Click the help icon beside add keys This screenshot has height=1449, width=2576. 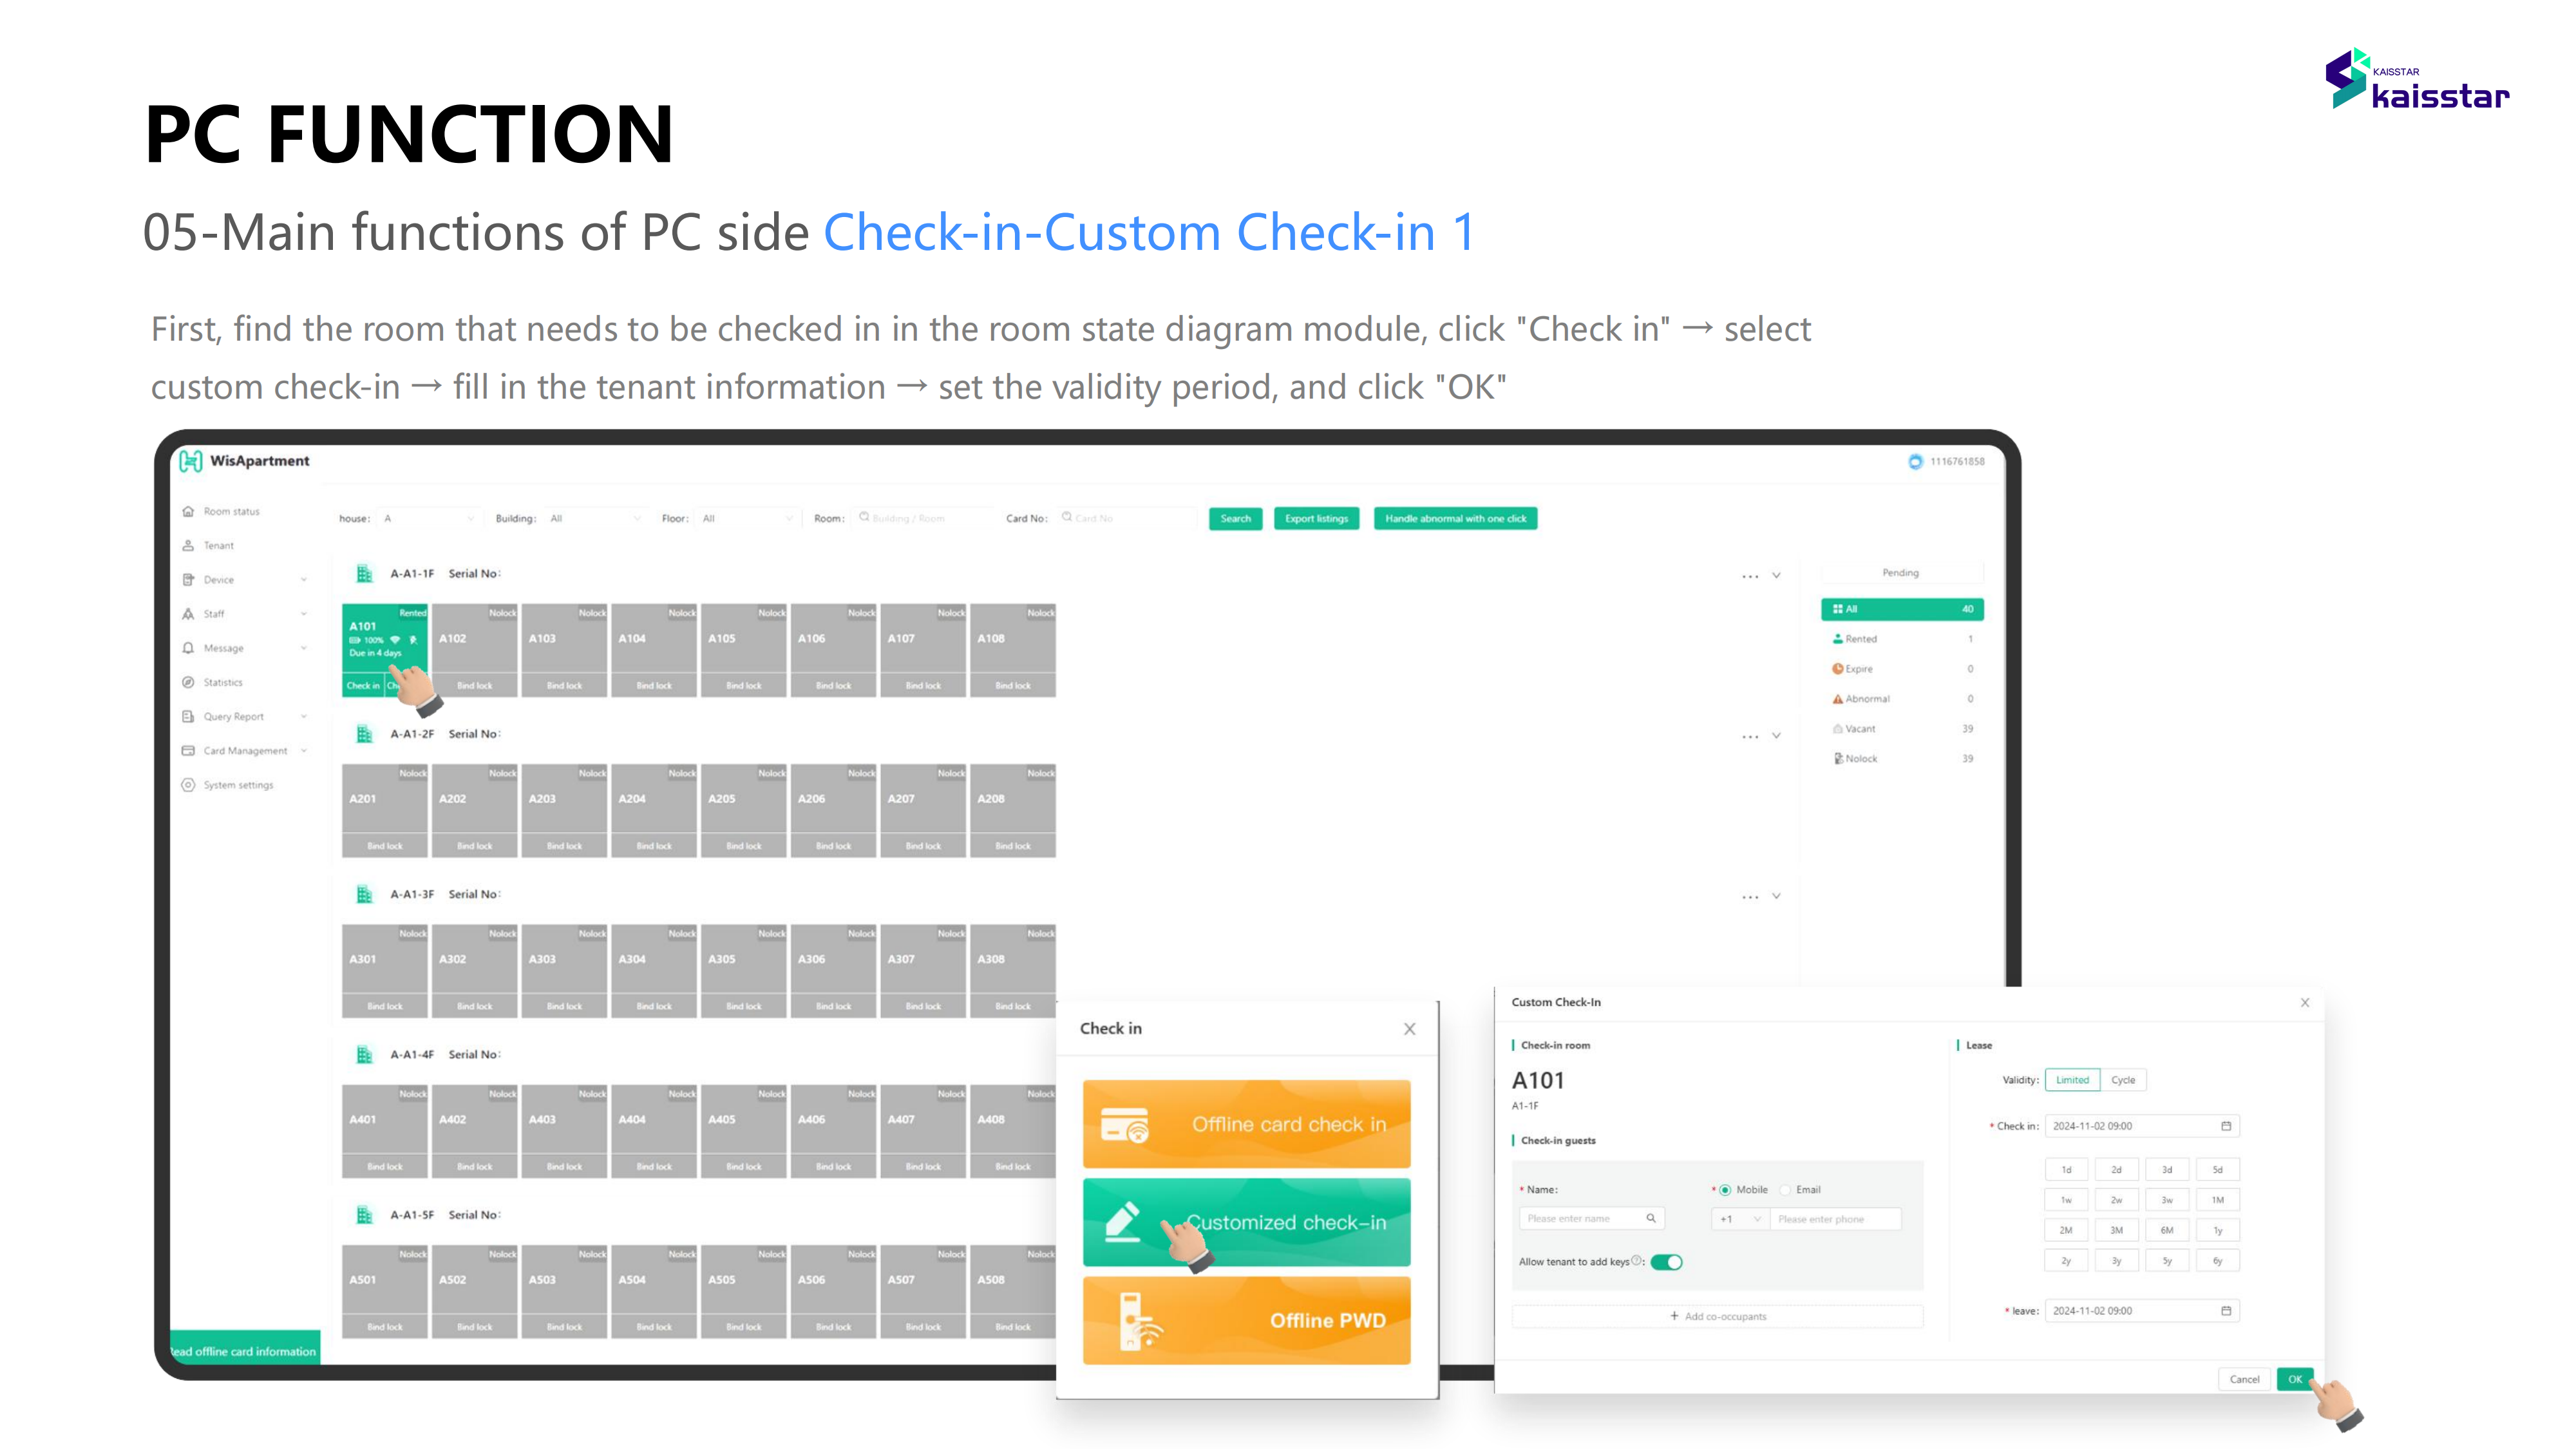(1636, 1260)
